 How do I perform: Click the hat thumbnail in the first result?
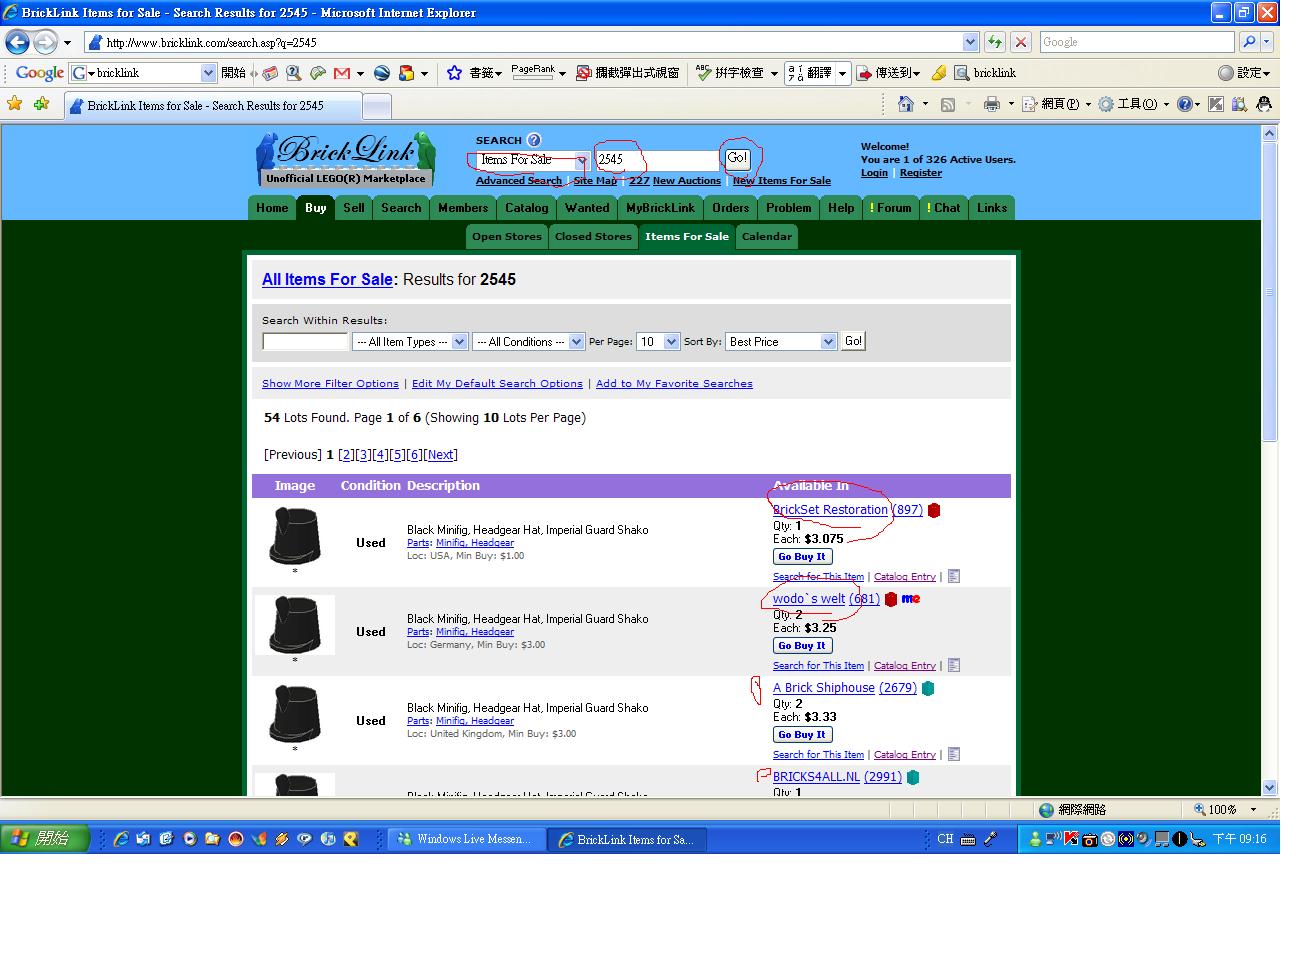point(294,536)
